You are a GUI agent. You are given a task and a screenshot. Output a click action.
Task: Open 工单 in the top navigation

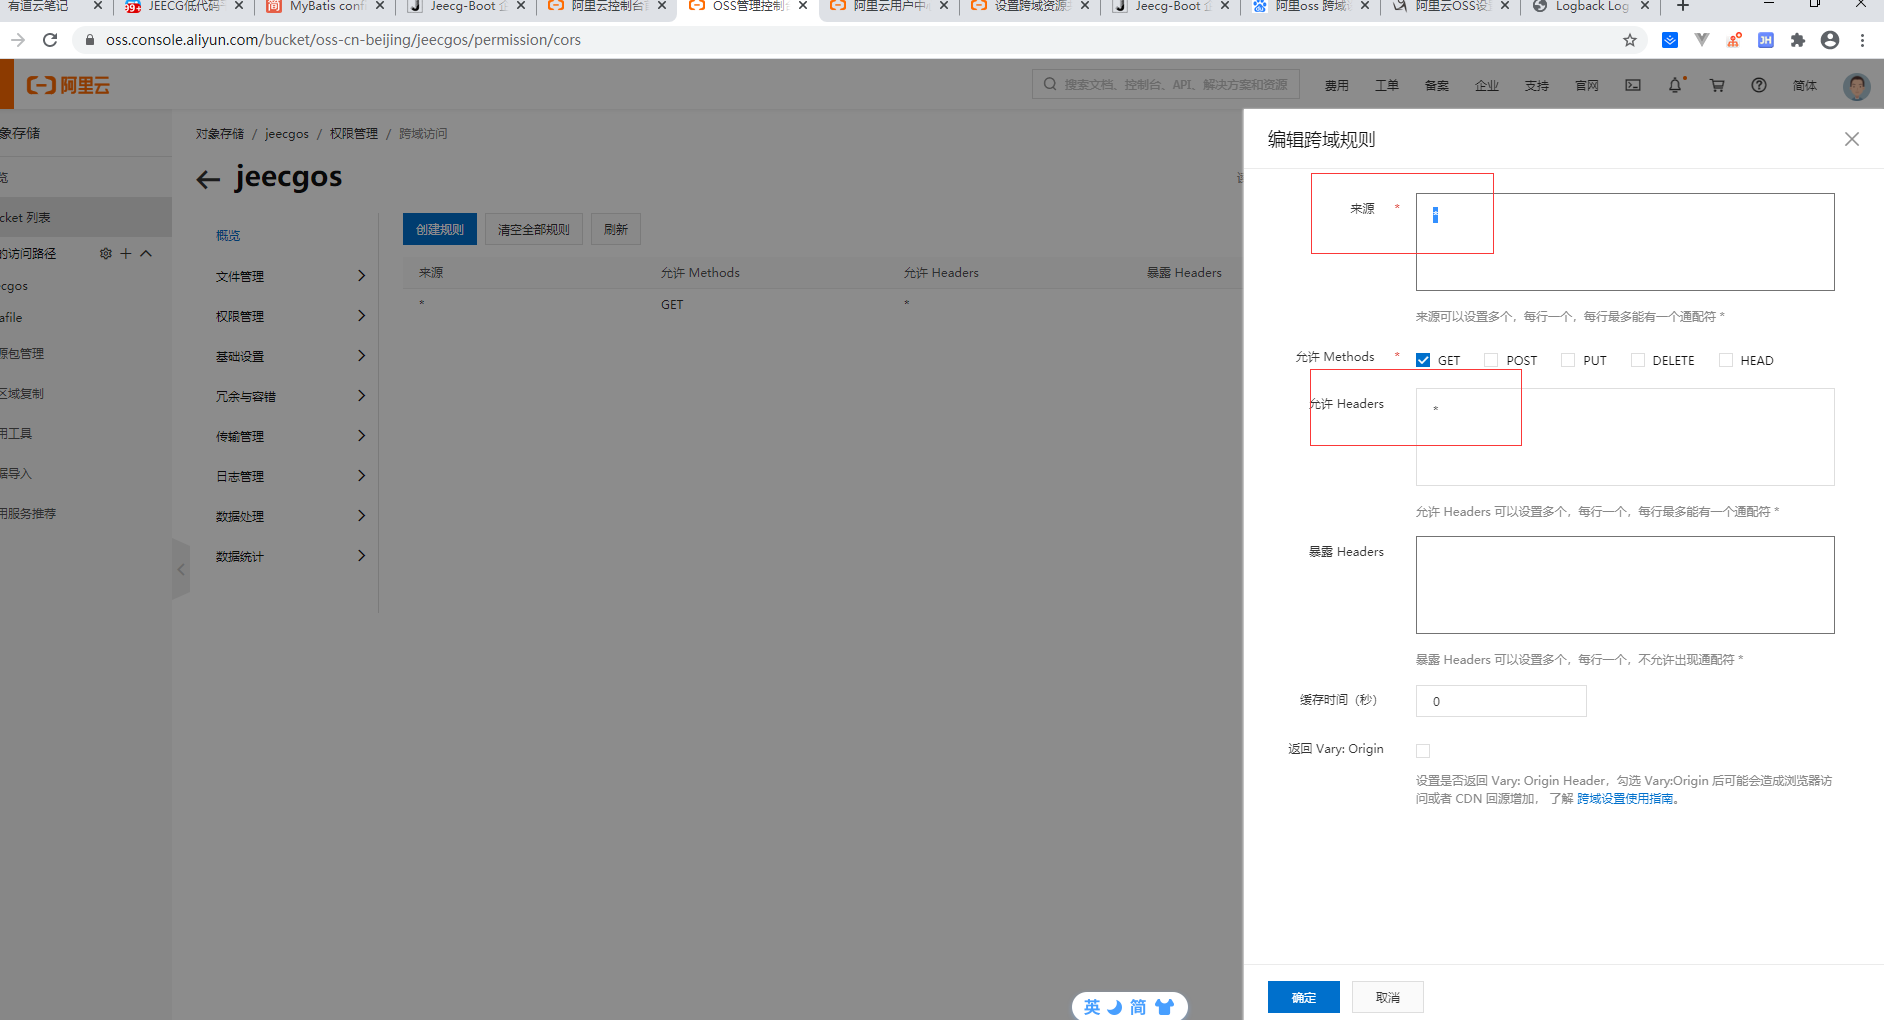click(1387, 86)
